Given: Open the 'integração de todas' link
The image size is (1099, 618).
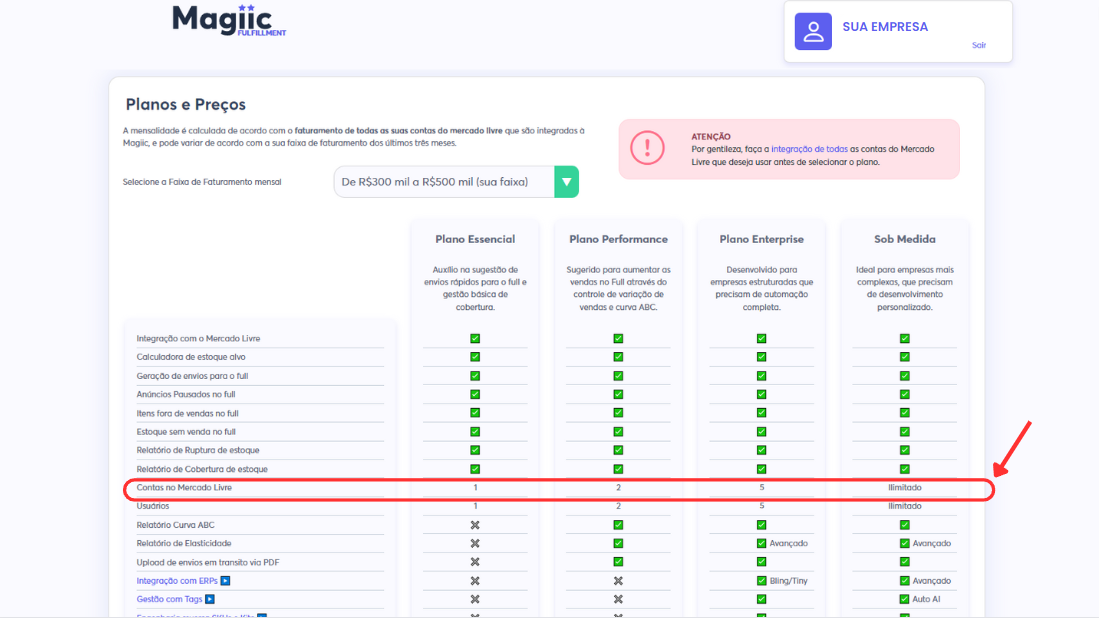Looking at the screenshot, I should tap(809, 149).
